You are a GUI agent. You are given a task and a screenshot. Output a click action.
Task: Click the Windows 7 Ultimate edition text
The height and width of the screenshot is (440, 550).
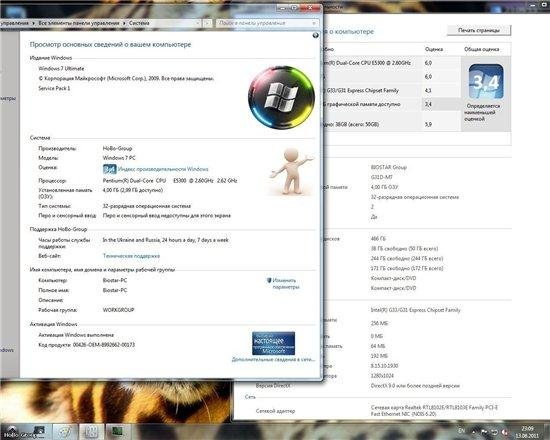click(61, 68)
